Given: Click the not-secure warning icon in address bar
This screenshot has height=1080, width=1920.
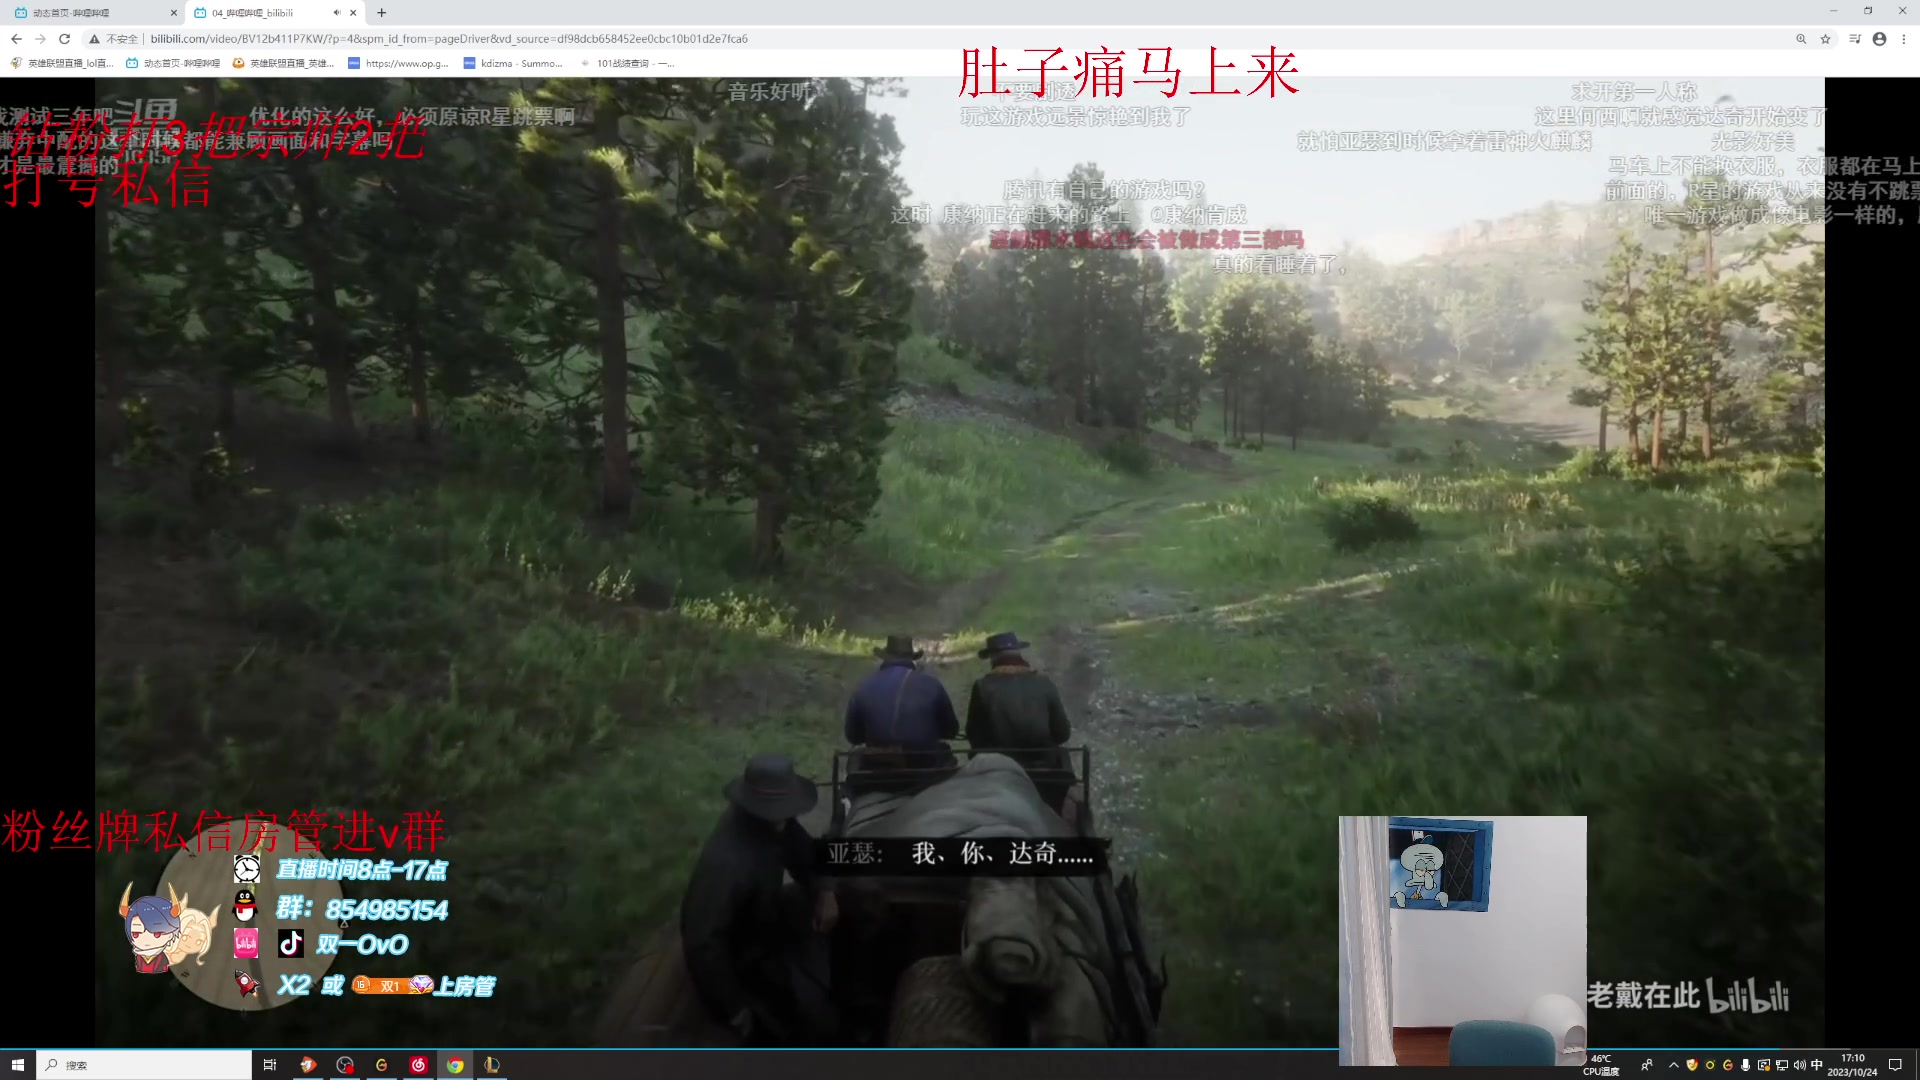Looking at the screenshot, I should (x=94, y=39).
